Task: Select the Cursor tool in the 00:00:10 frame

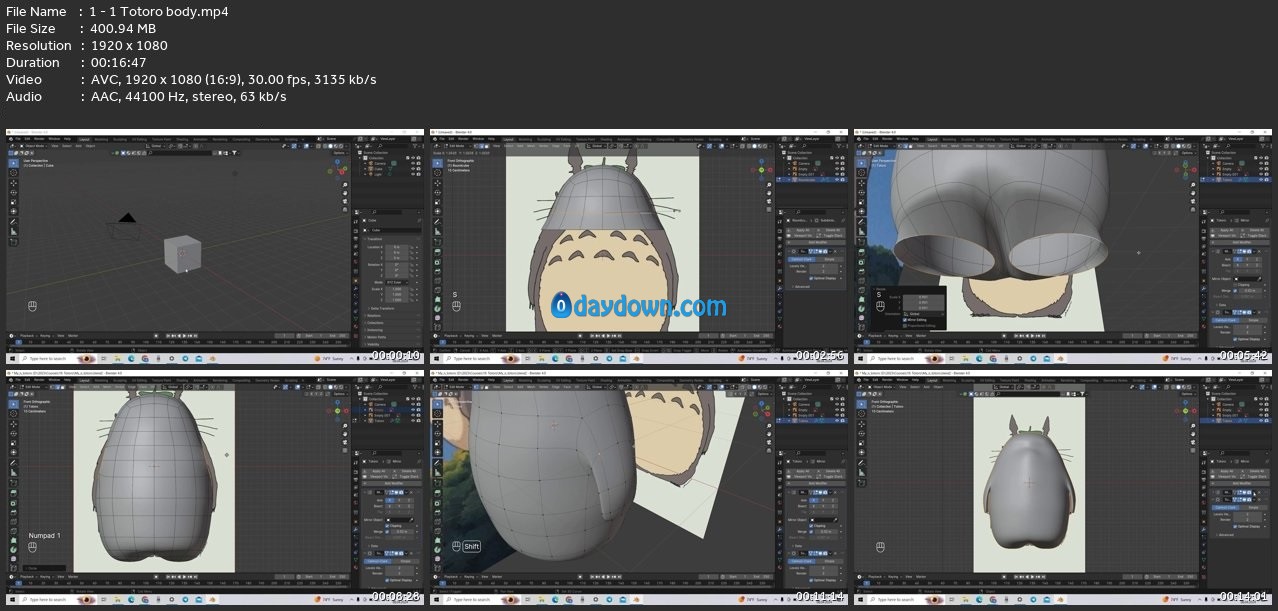Action: pos(13,173)
